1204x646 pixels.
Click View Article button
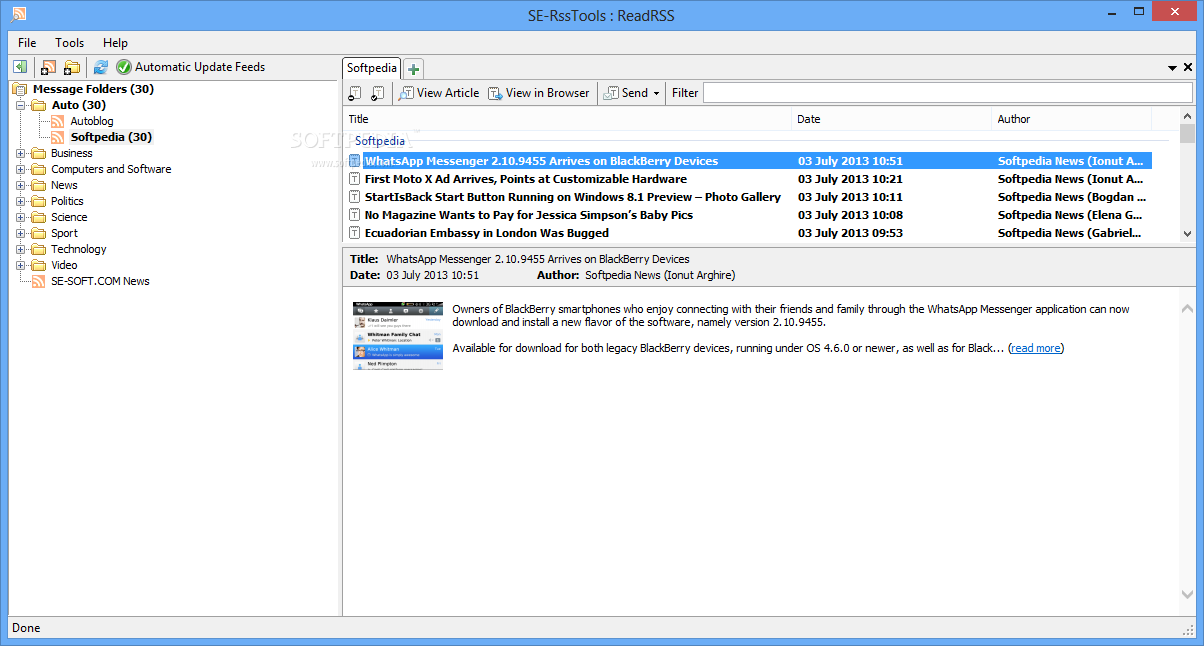(439, 93)
